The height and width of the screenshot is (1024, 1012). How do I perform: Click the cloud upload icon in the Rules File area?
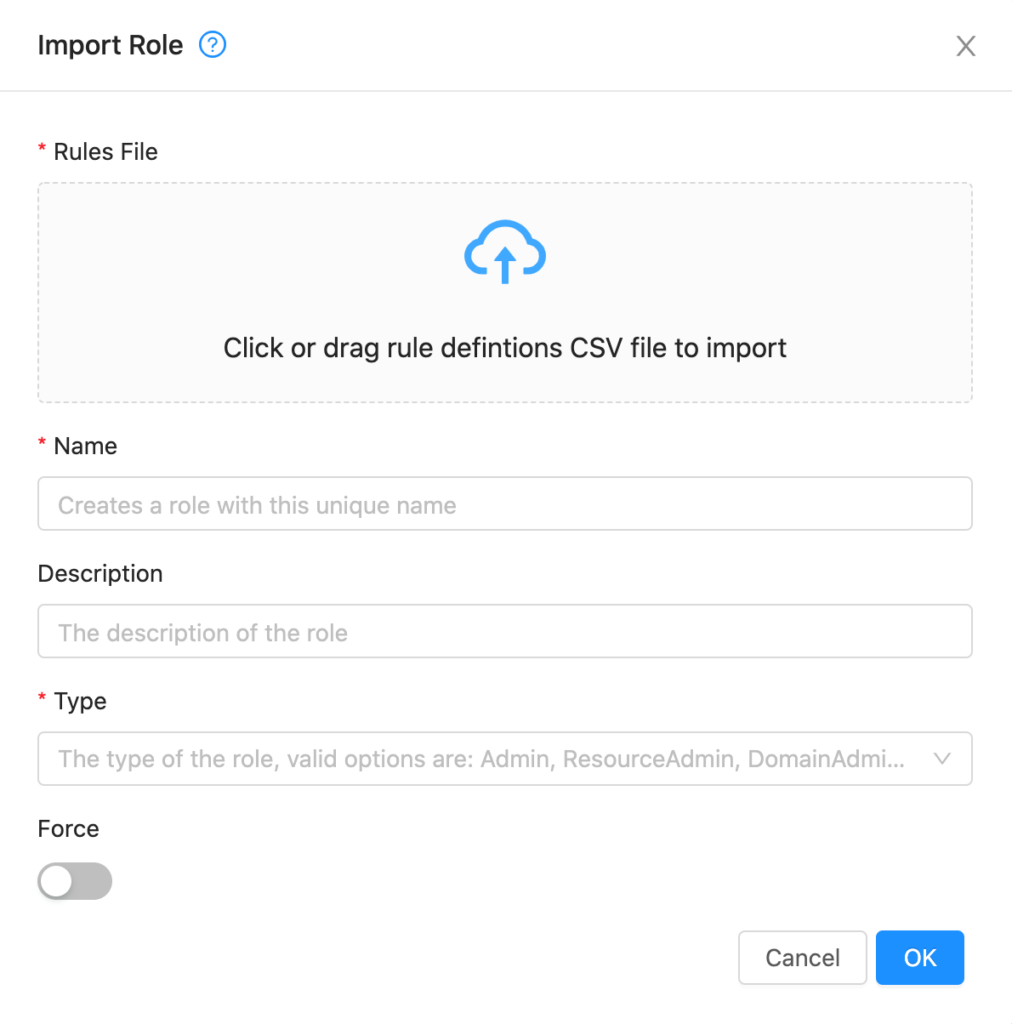pos(504,252)
